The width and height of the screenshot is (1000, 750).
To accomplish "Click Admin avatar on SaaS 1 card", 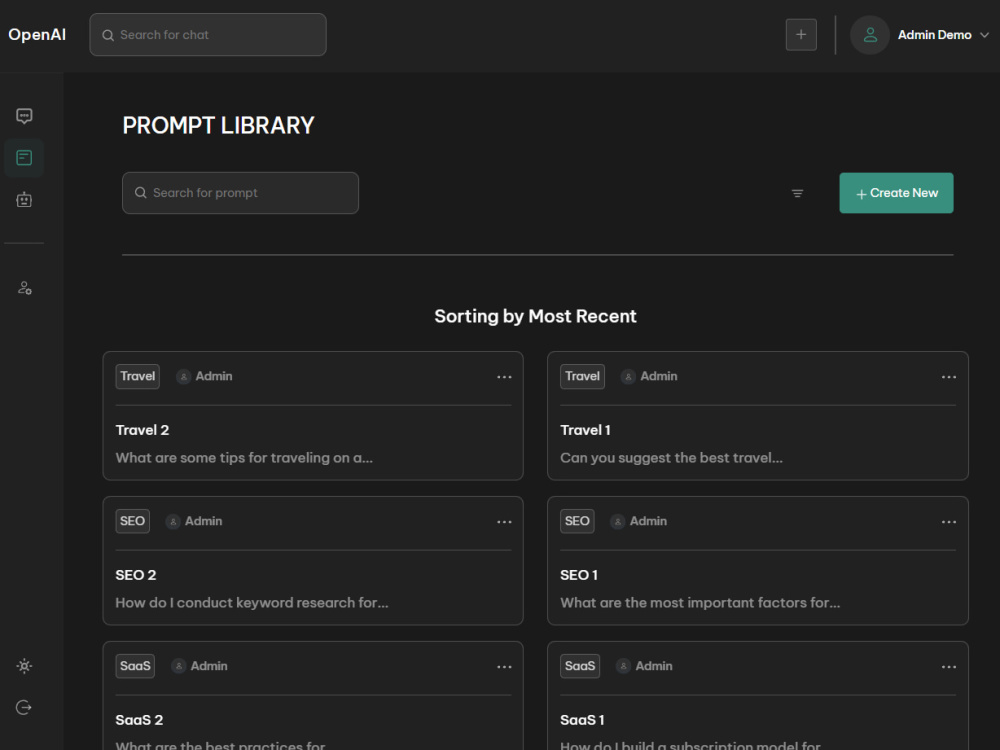I will pyautogui.click(x=623, y=666).
